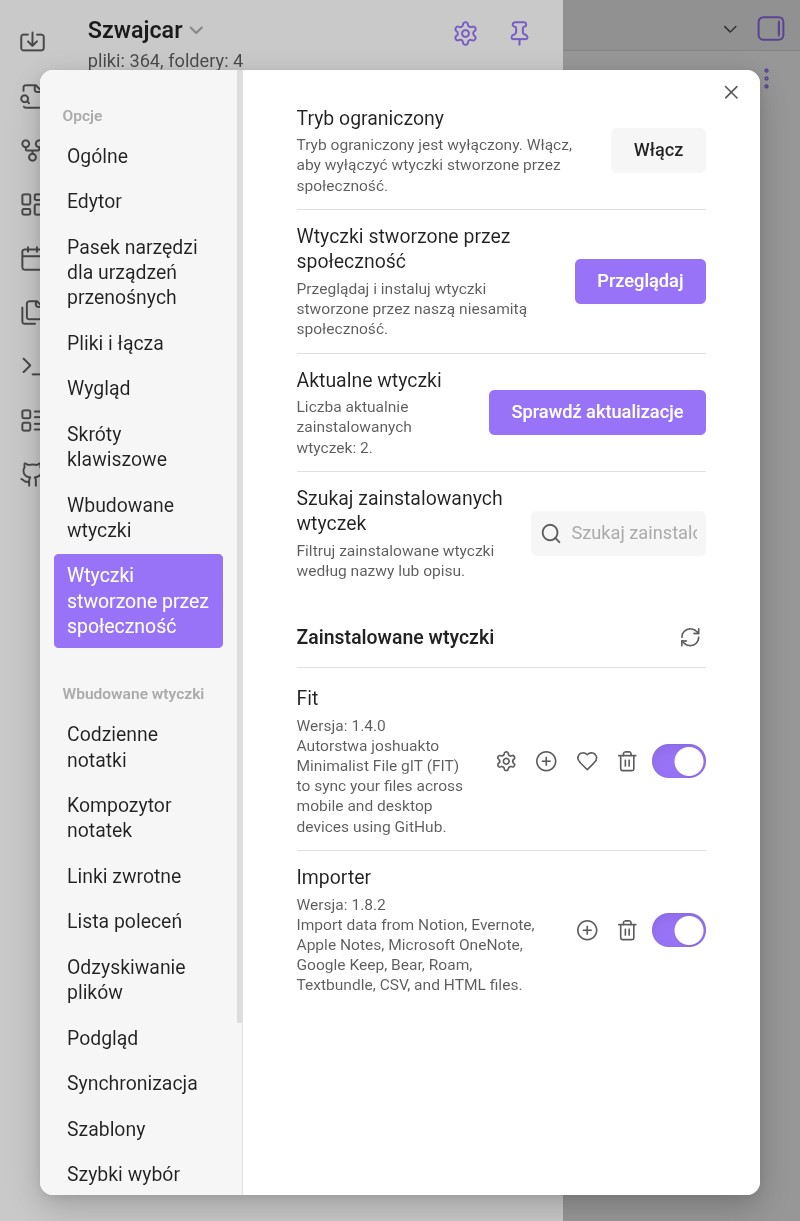Refresh installed plugins with the reload icon
Screen dimensions: 800x1221
(690, 637)
